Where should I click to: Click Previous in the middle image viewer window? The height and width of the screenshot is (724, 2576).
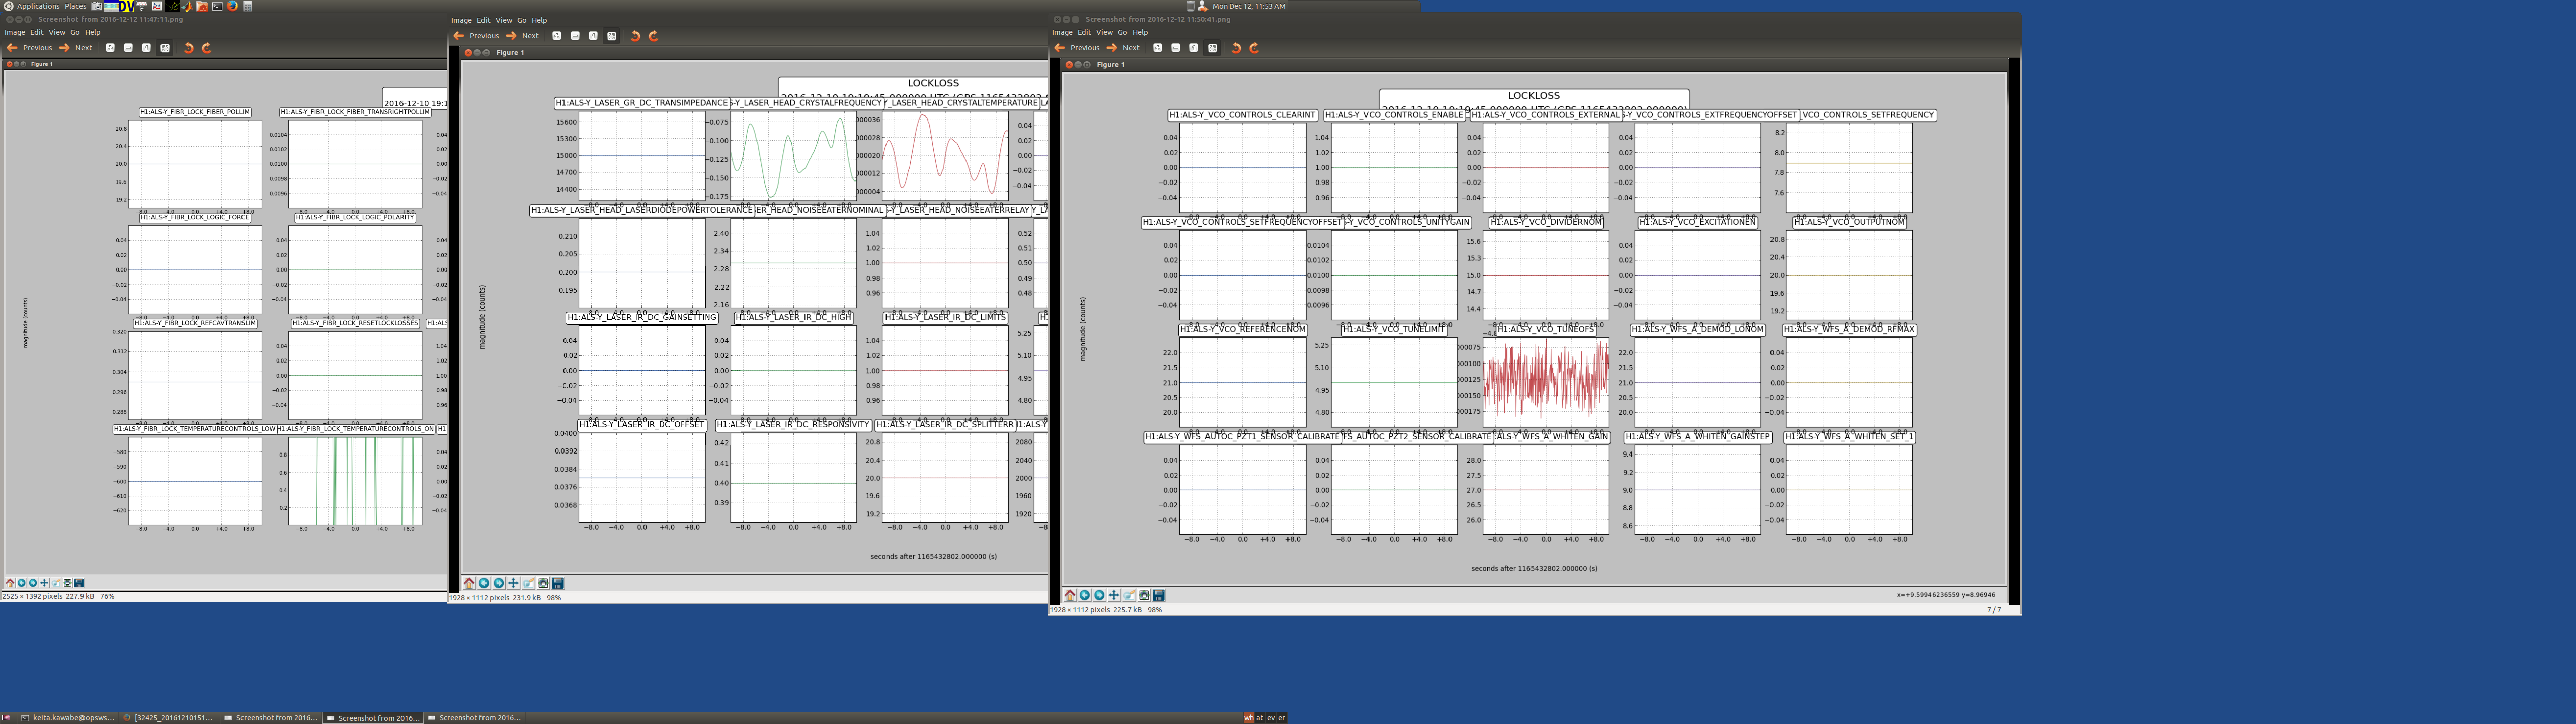point(476,36)
